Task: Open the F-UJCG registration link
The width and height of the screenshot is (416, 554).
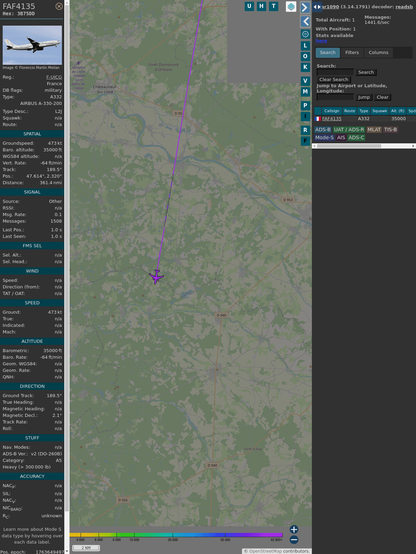Action: point(54,77)
